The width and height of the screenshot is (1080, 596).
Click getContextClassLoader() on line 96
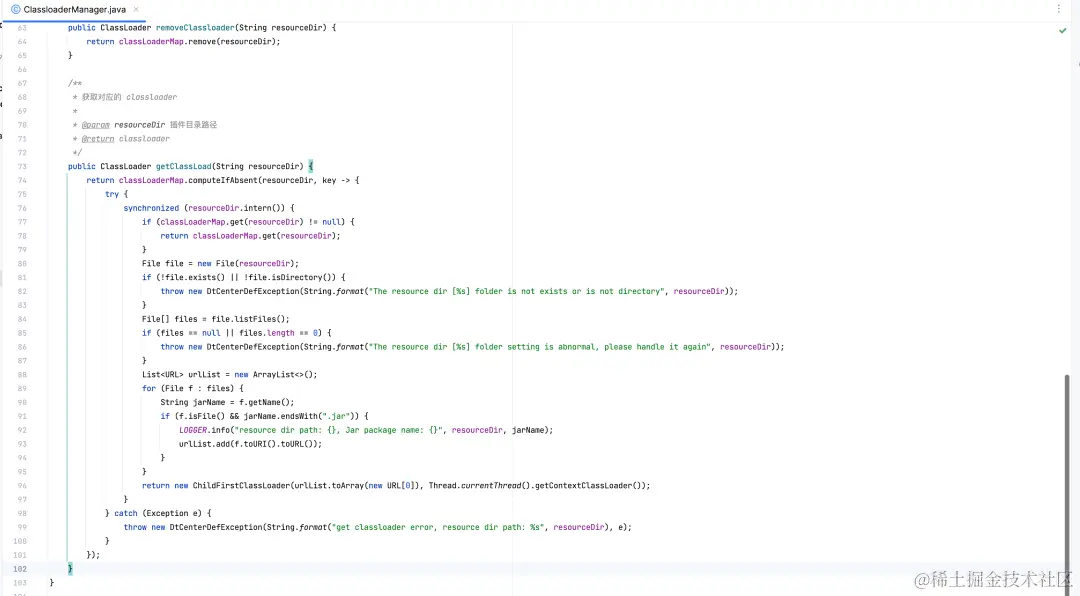(588, 485)
